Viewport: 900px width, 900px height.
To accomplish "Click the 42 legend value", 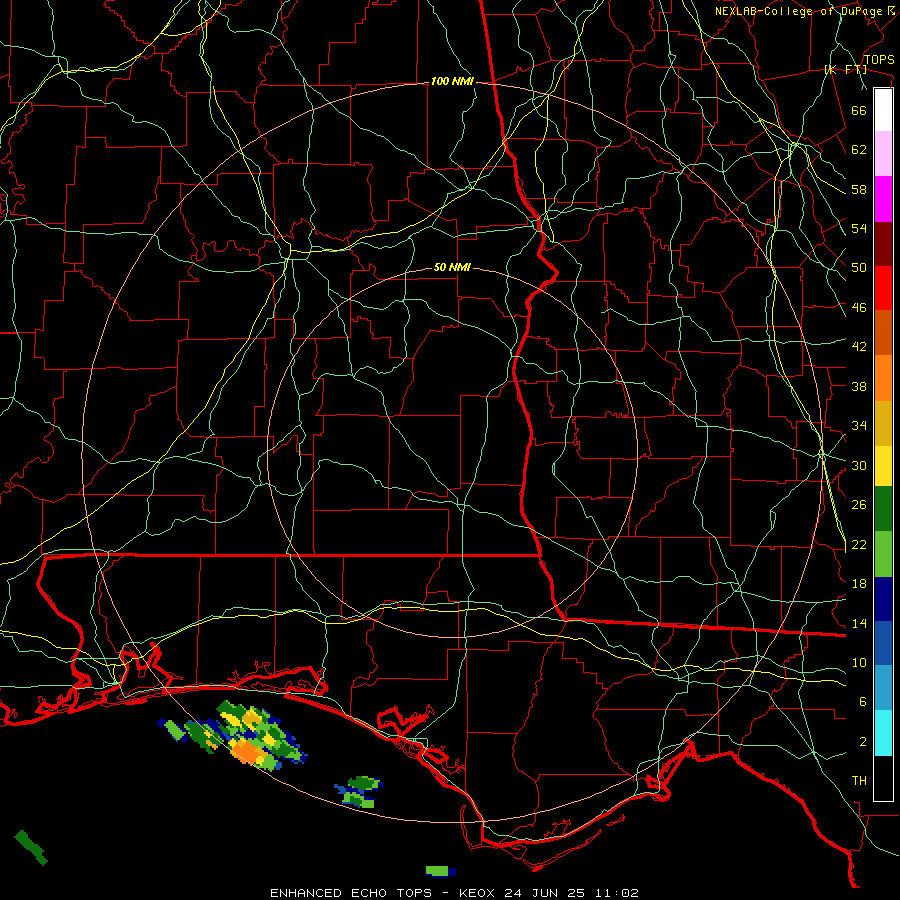I will (859, 347).
